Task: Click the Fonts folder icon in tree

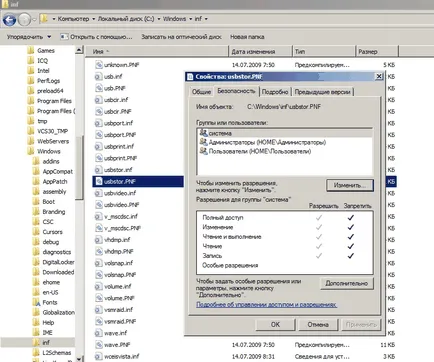Action: coord(36,302)
